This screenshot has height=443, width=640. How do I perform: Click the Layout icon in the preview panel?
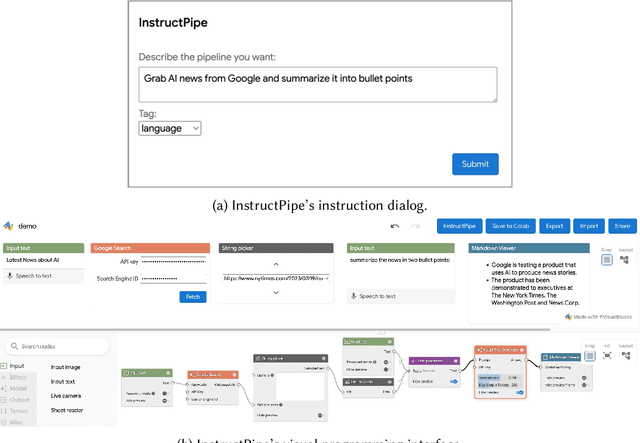point(625,260)
